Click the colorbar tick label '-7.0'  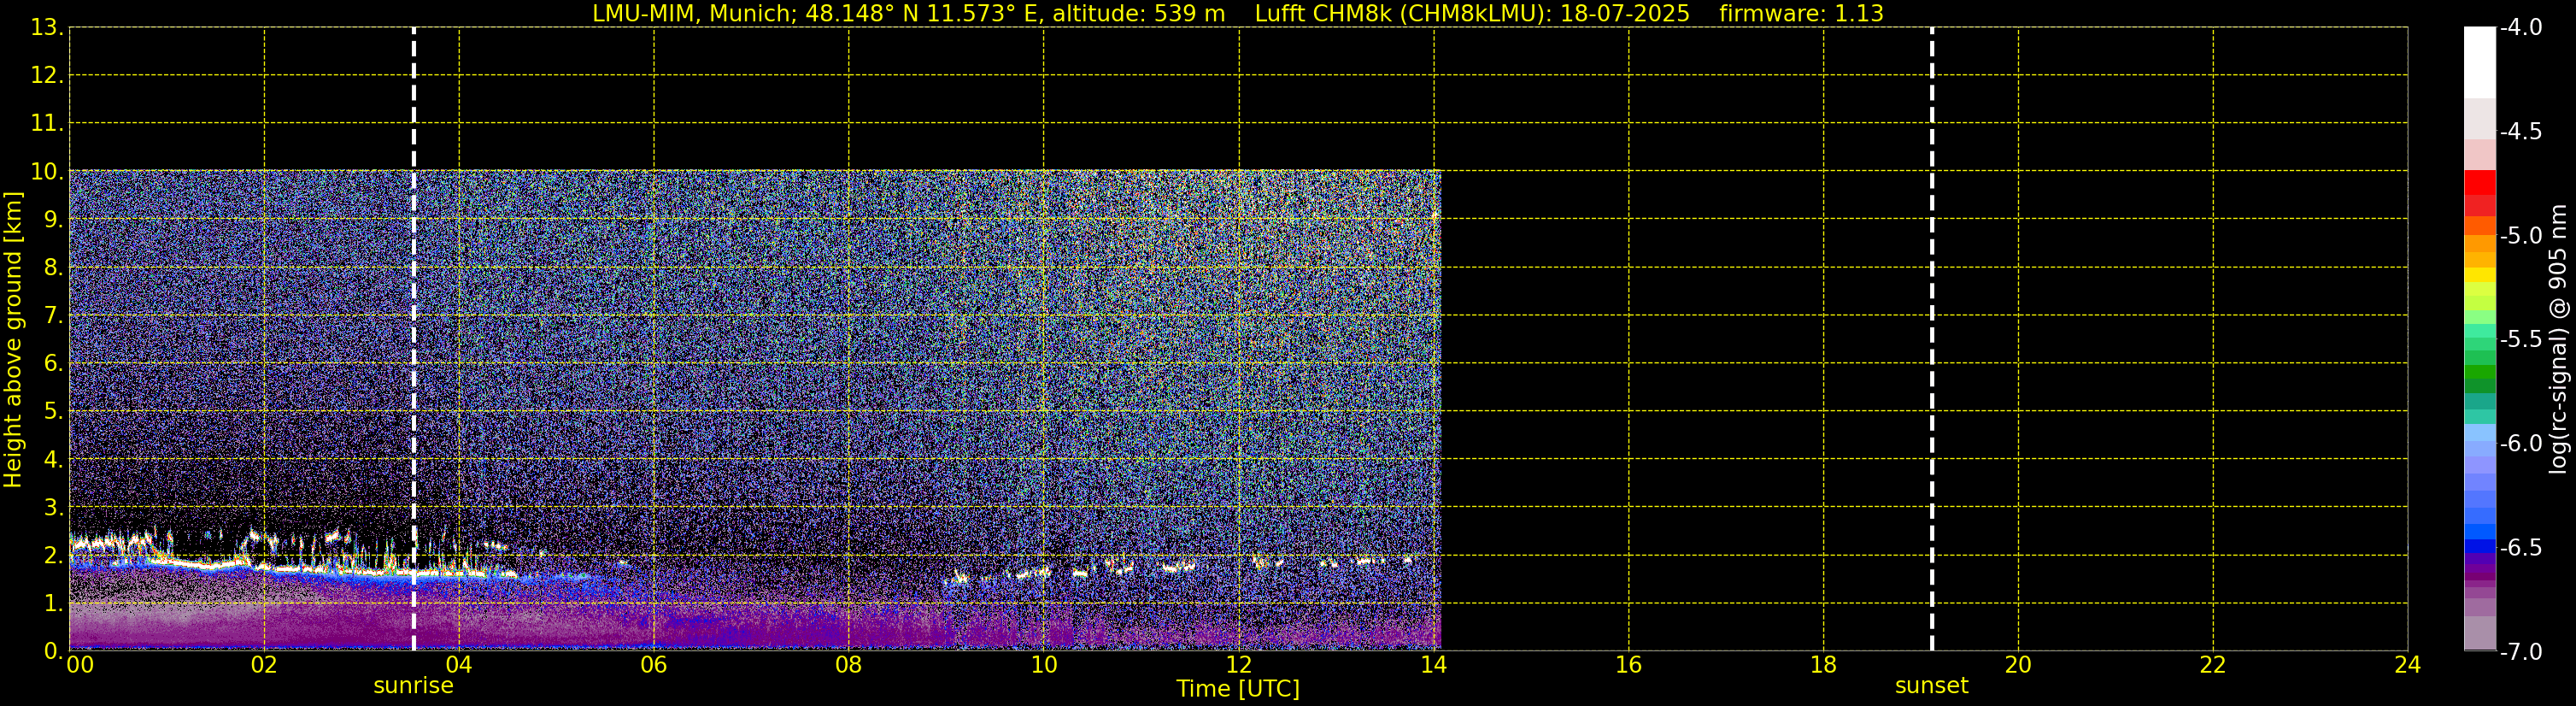[x=2521, y=652]
